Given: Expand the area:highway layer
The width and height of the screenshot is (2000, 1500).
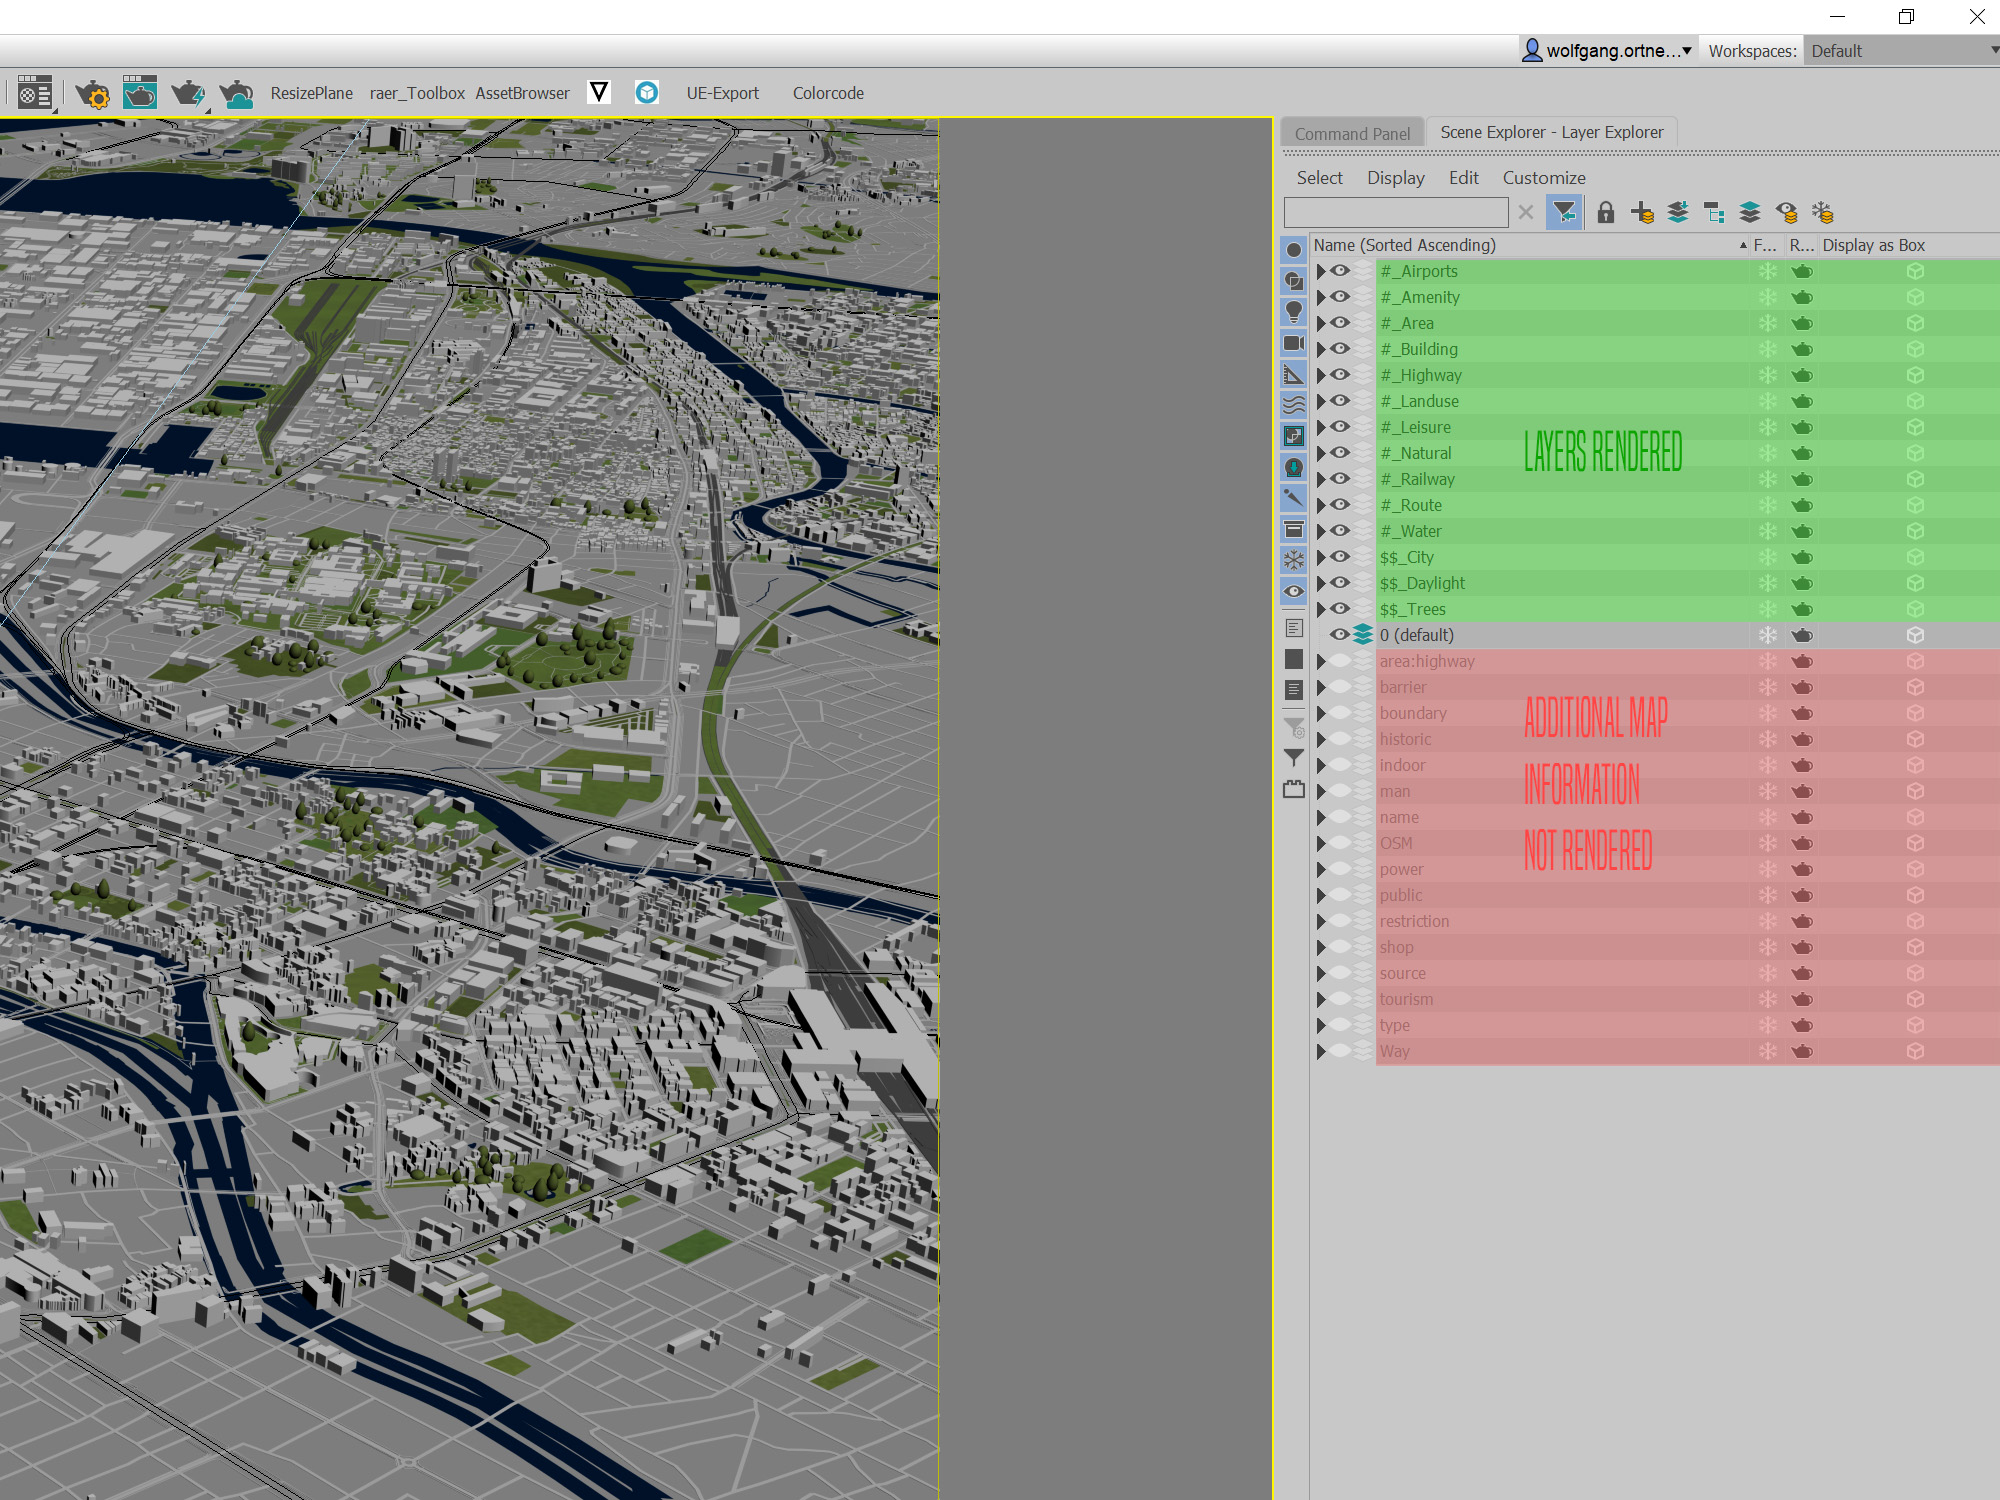Looking at the screenshot, I should [x=1321, y=661].
